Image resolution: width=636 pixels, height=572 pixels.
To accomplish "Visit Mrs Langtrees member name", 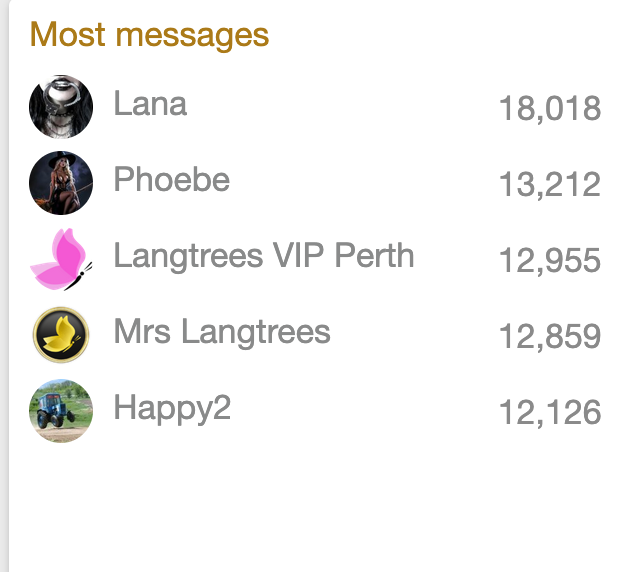I will pos(221,332).
